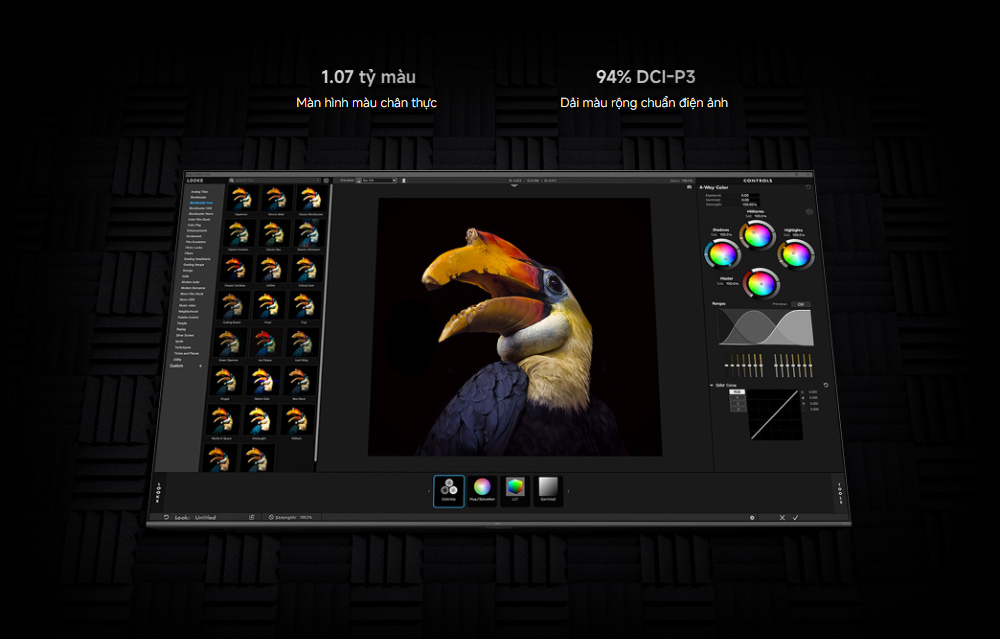1000x639 pixels.
Task: Toggle the Ranges Preview Off switch
Action: 800,304
